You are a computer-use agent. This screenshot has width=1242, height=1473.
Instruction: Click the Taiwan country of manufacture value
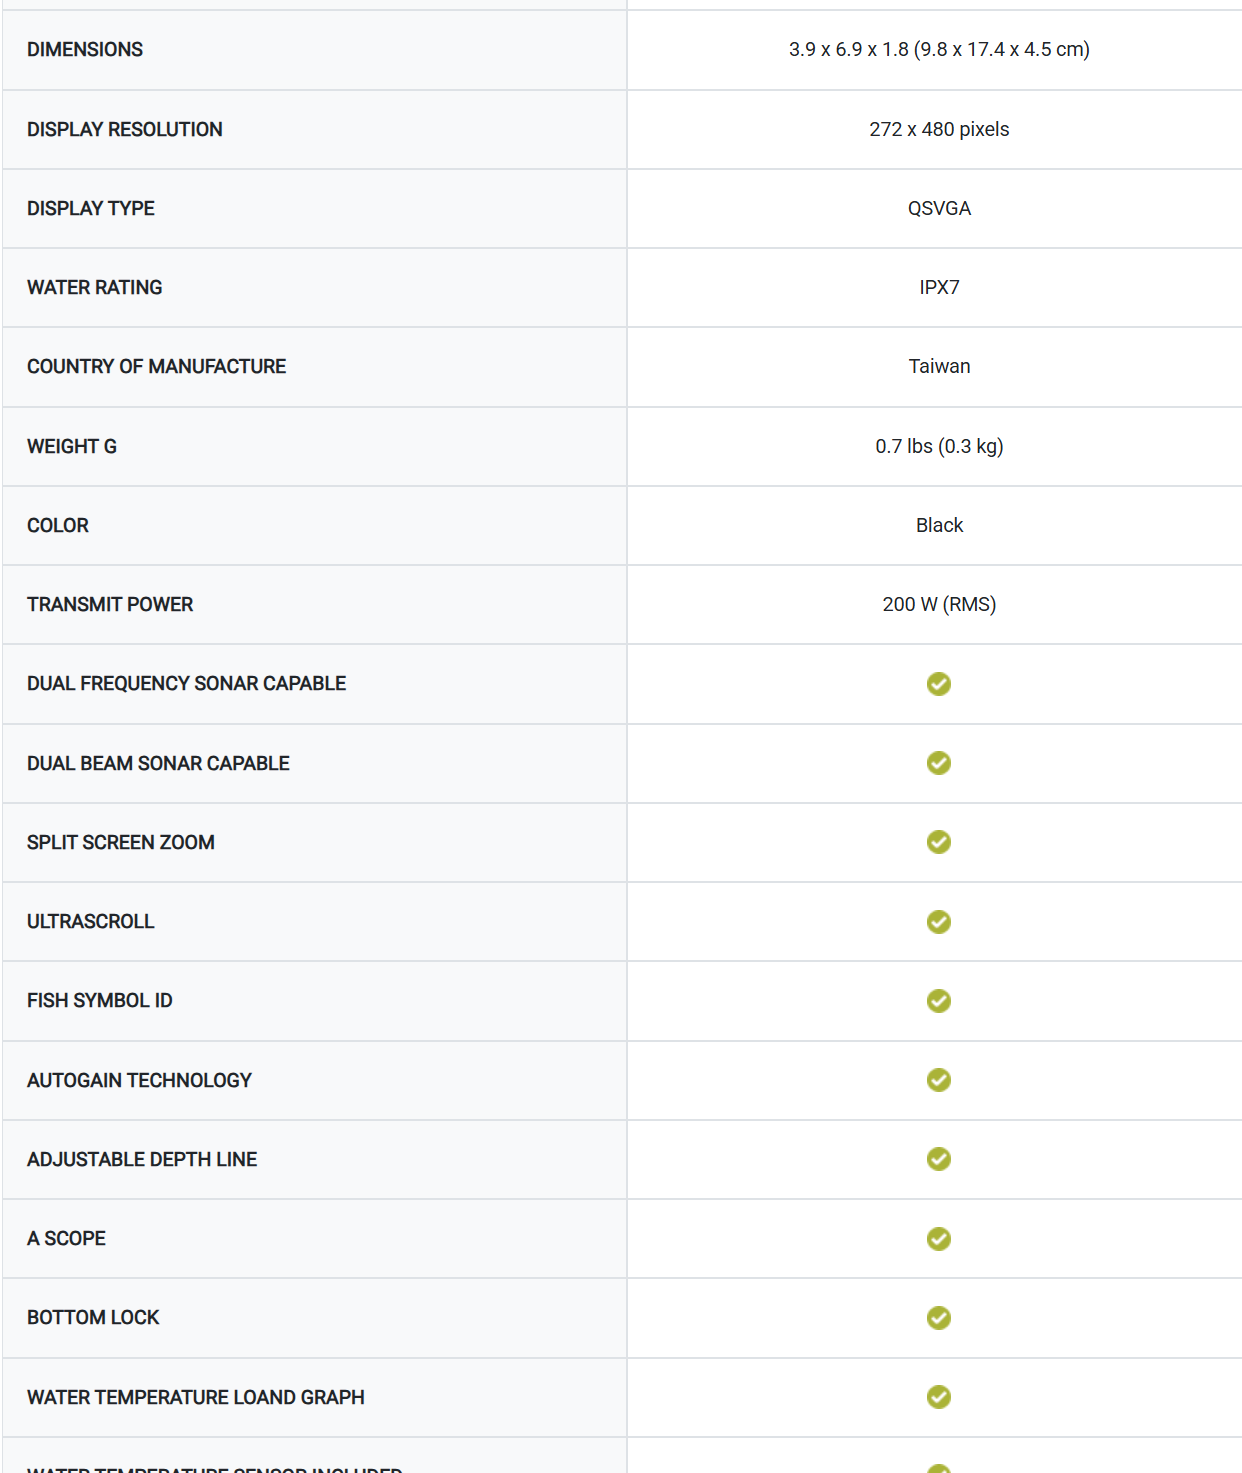pos(938,366)
